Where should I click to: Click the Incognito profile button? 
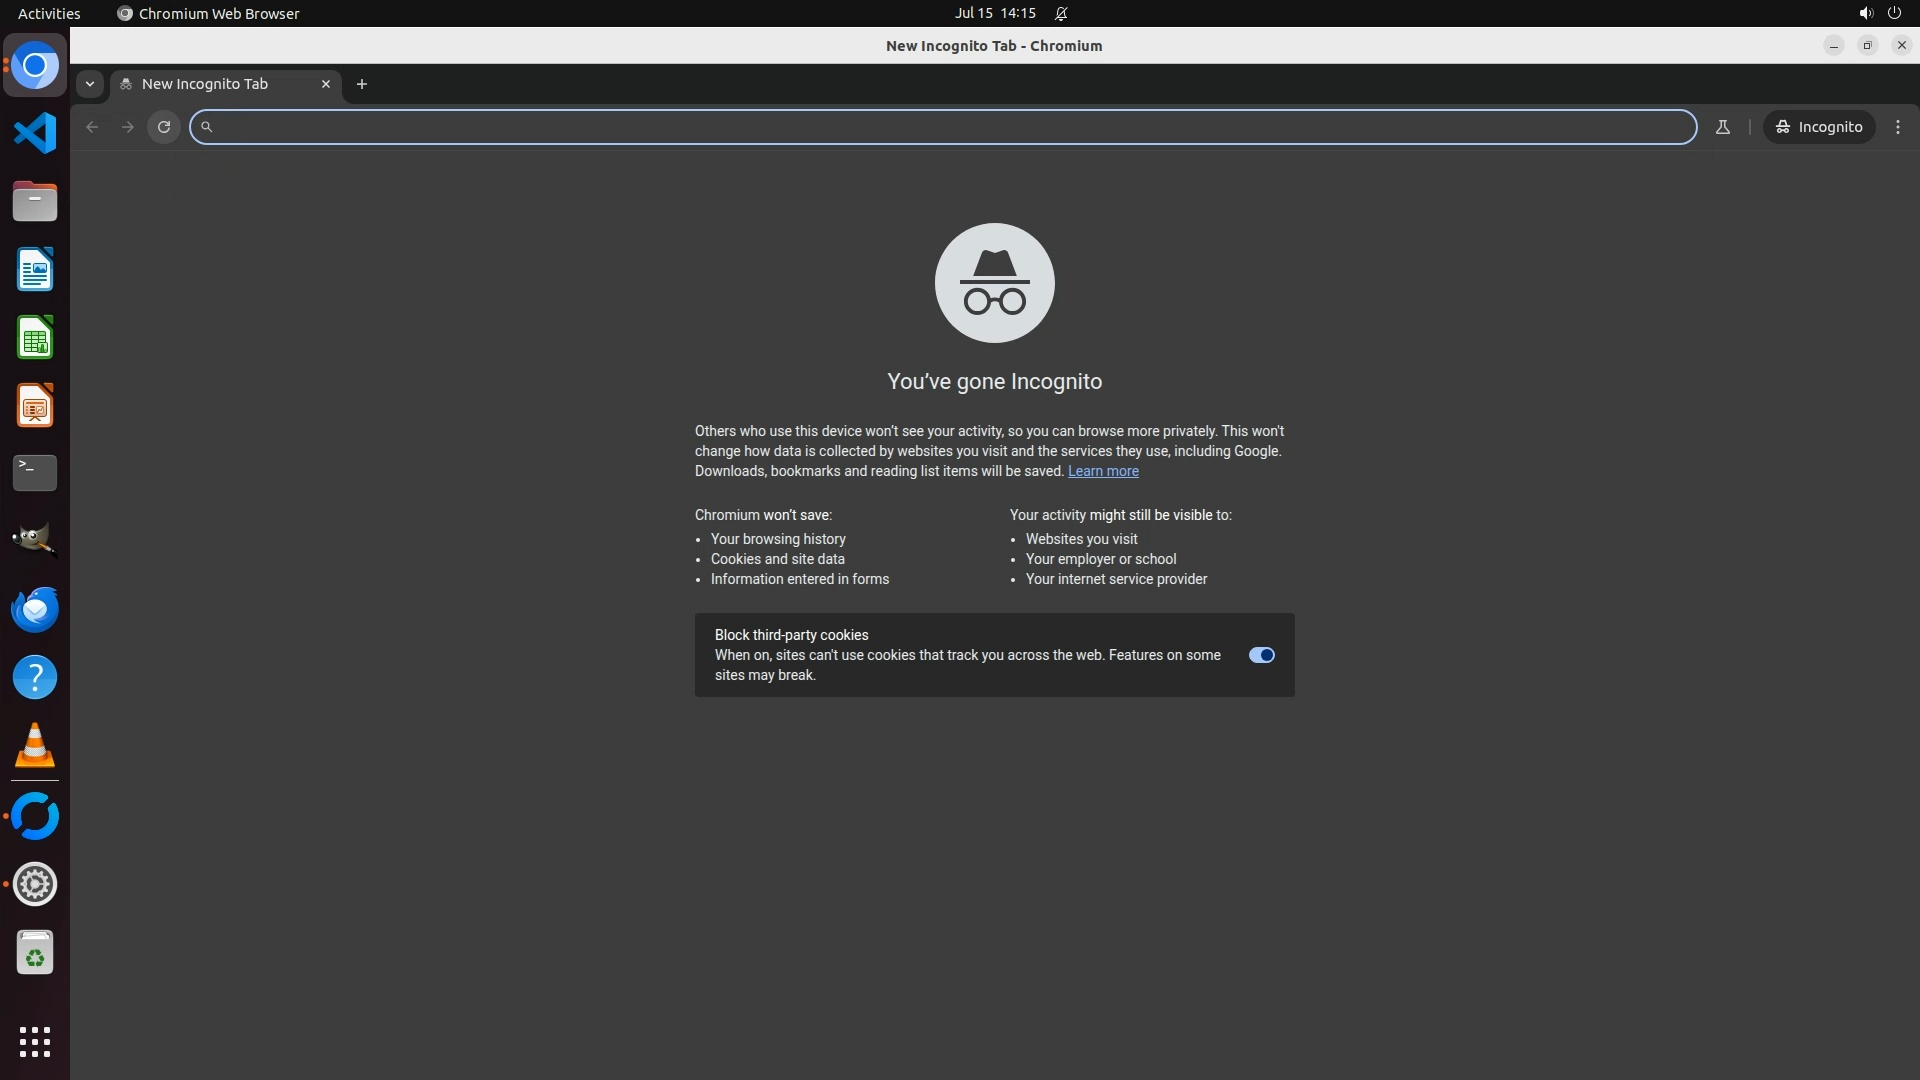(1819, 127)
